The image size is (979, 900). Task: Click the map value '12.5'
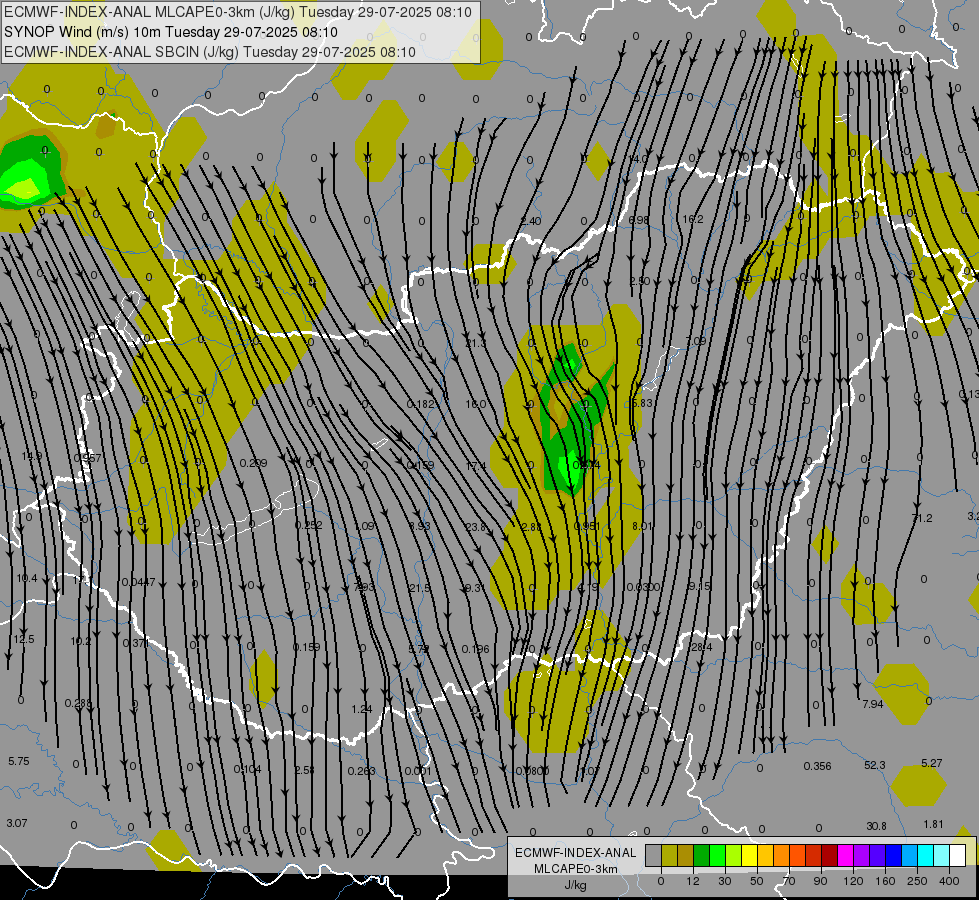(x=24, y=640)
